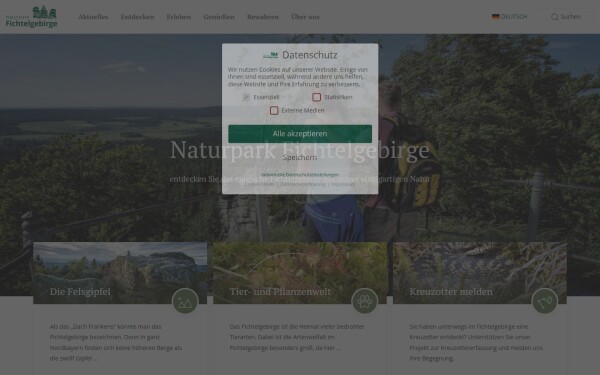Click the text beginning 'Das Fichtelgebirge ist die Heimat'
This screenshot has height=375, width=600.
pos(297,337)
